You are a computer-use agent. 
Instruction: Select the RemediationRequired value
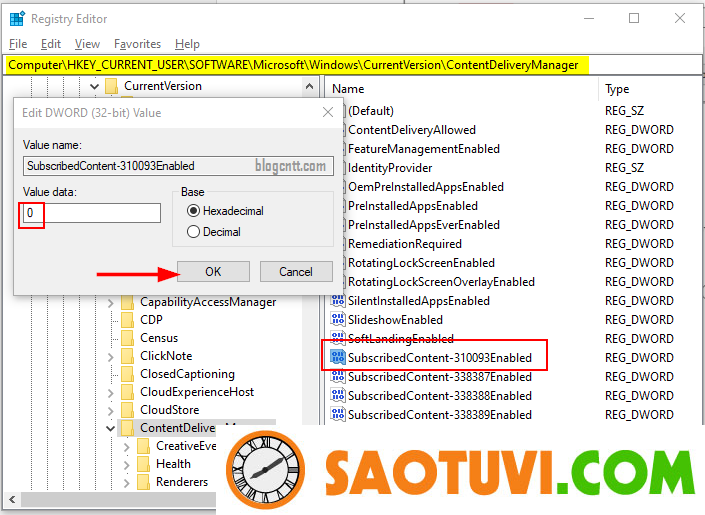405,243
